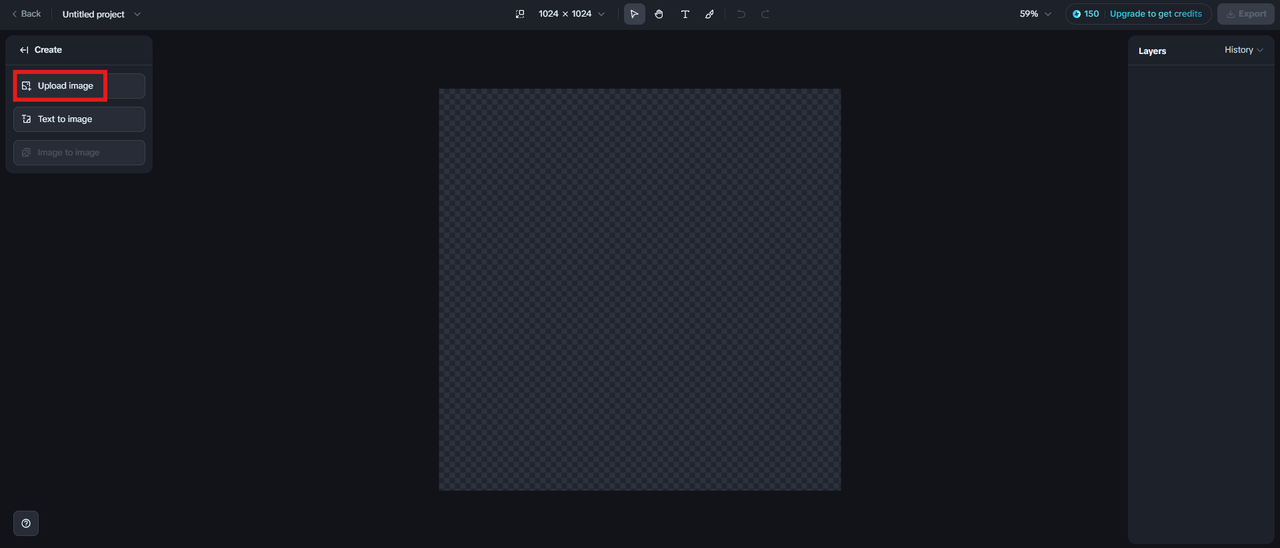Screen dimensions: 1280x548
Task: Redo the last action
Action: [x=766, y=14]
